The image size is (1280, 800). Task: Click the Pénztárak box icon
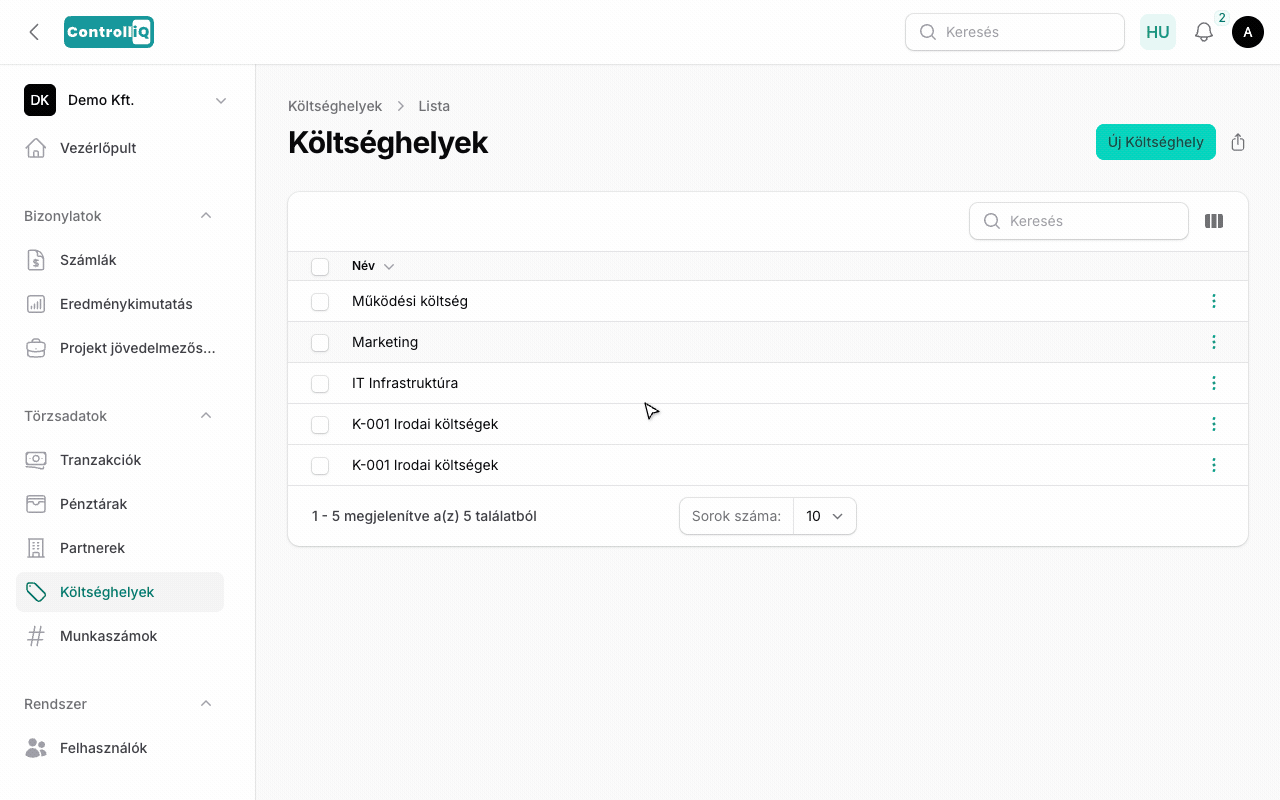pyautogui.click(x=36, y=504)
